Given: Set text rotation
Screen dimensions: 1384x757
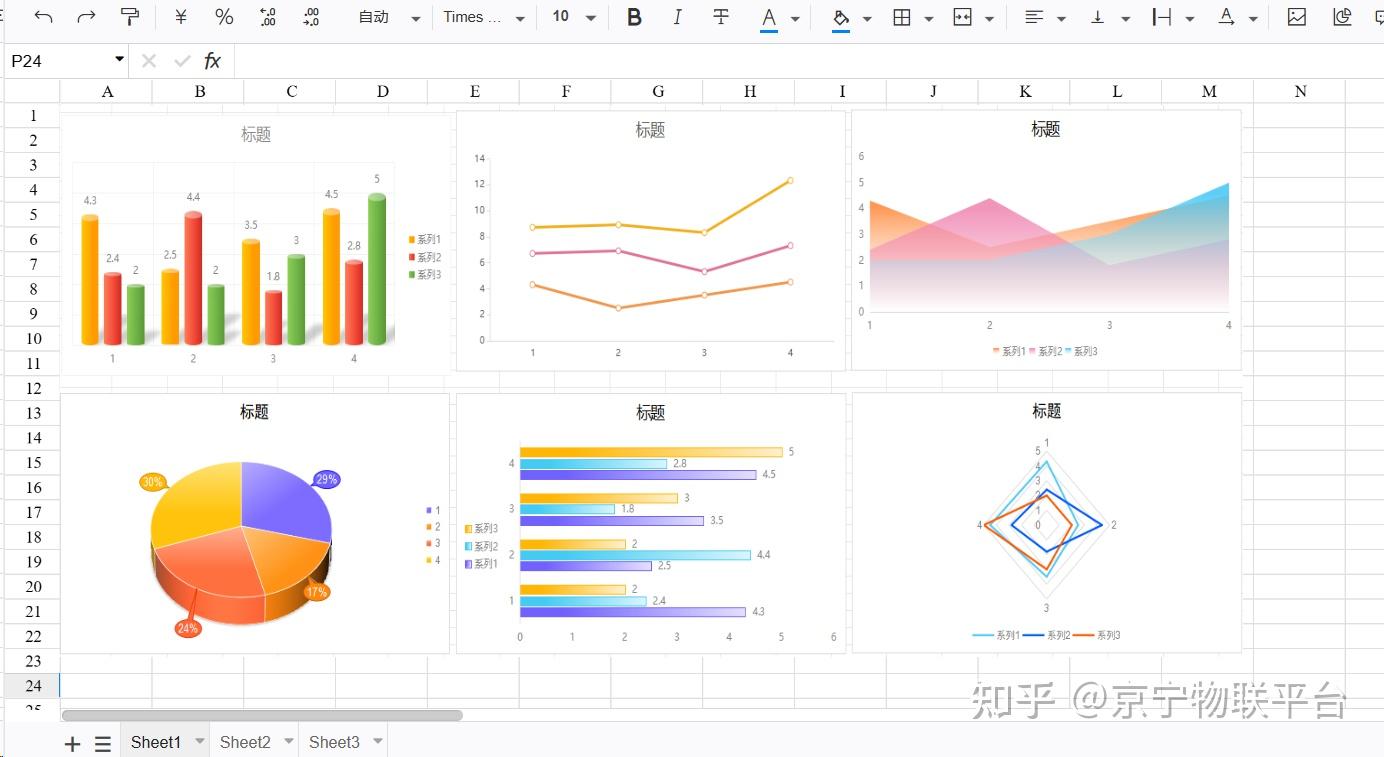Looking at the screenshot, I should pos(1226,17).
